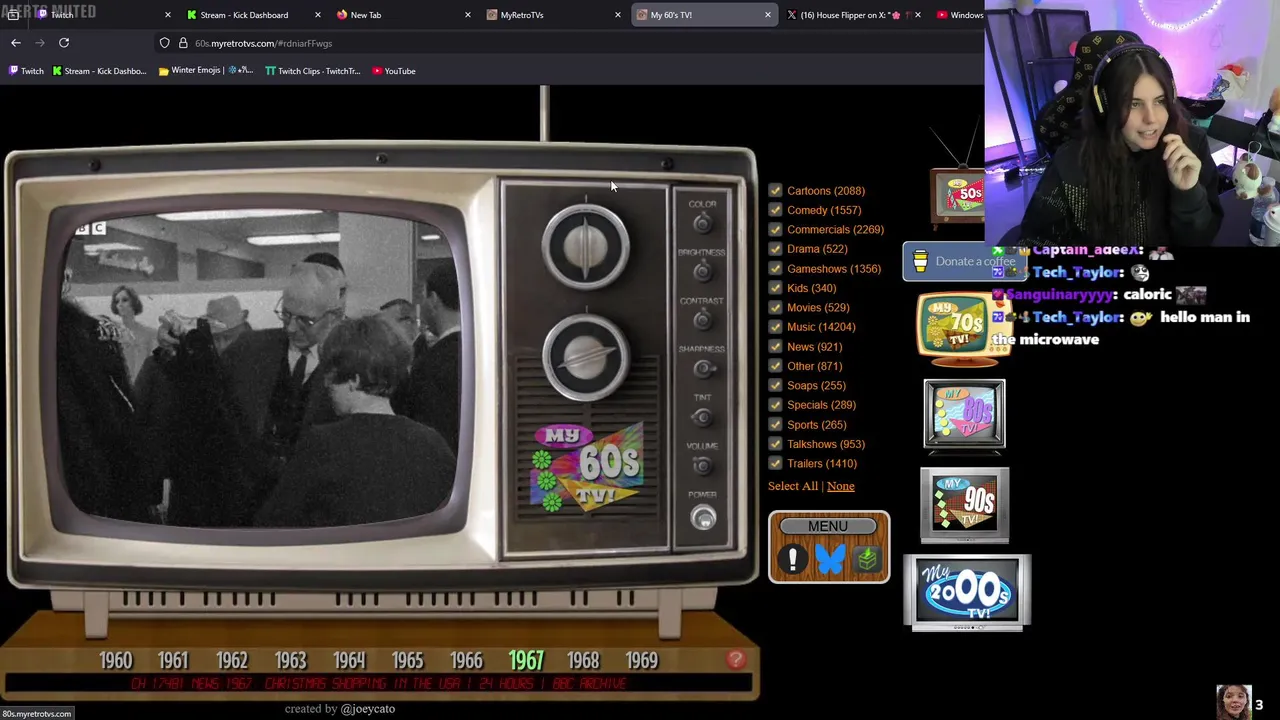Switch to the MyRetroTVs tab
The width and height of the screenshot is (1280, 720).
554,15
